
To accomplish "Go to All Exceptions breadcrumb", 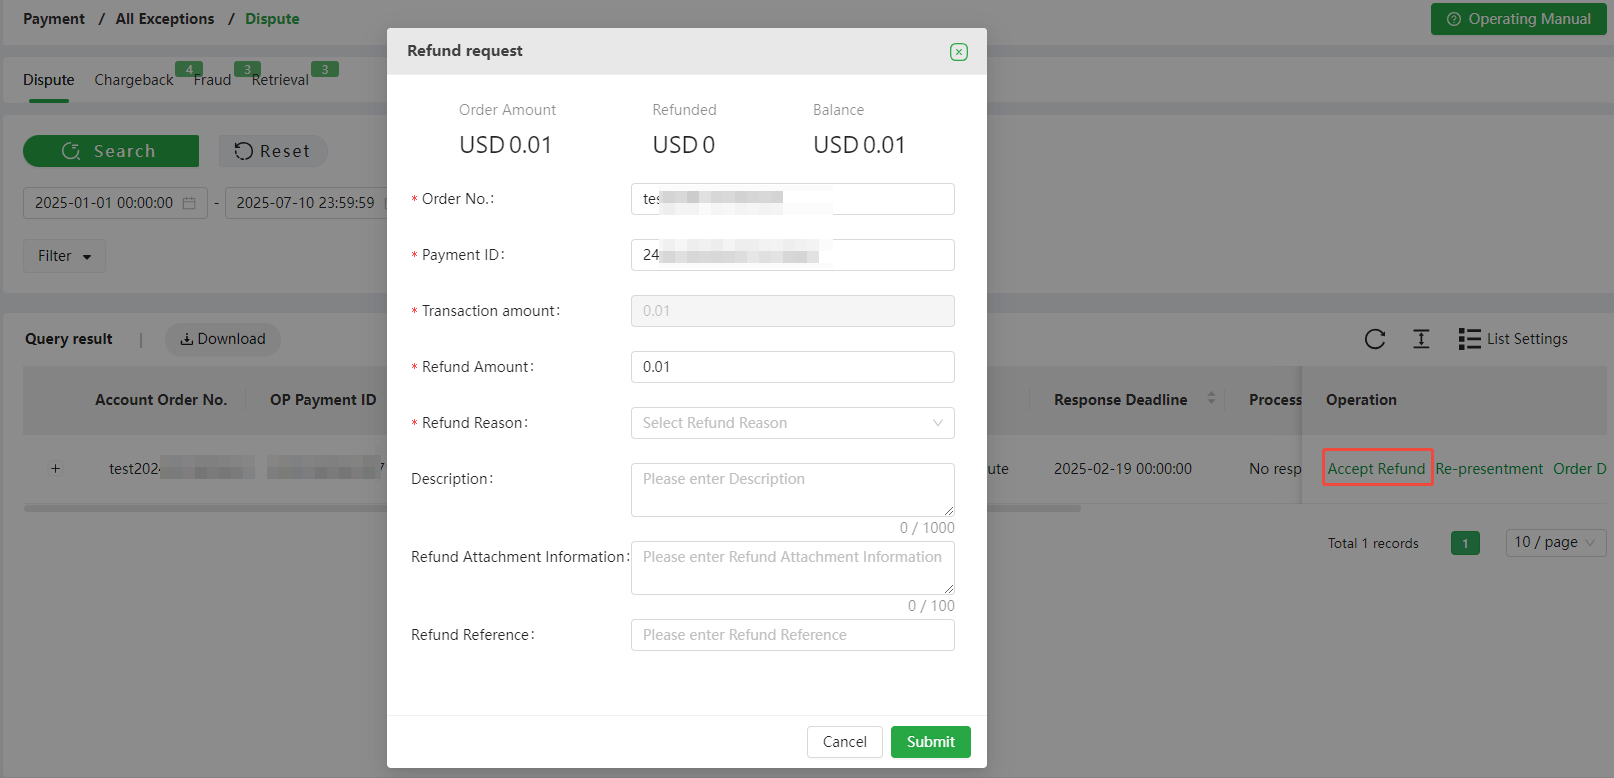I will (x=165, y=19).
